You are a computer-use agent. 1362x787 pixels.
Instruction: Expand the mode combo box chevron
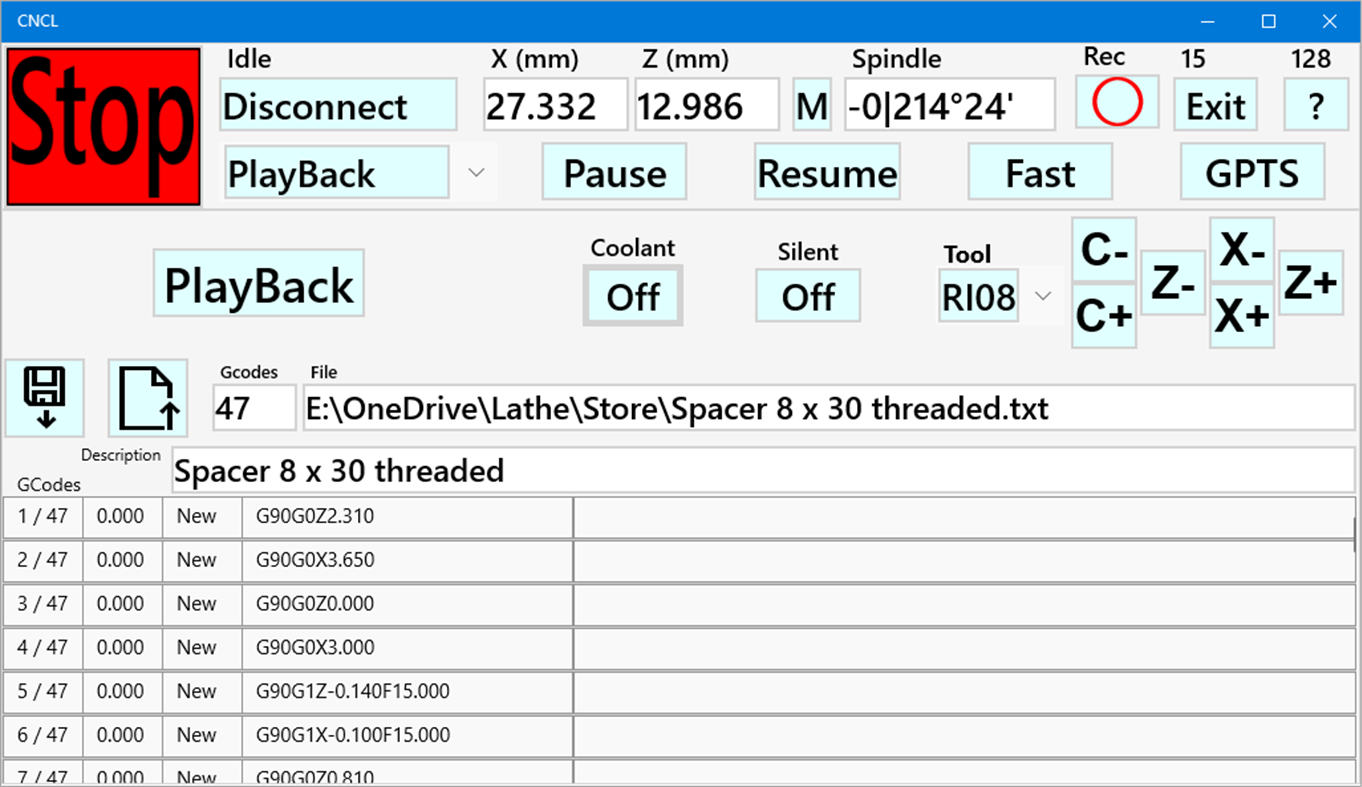[477, 171]
